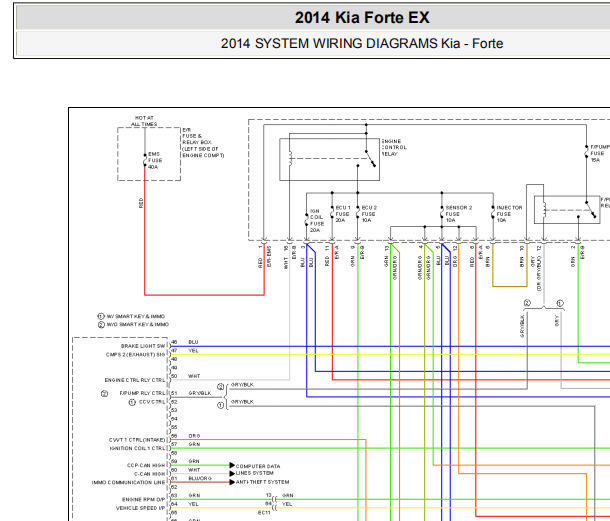The width and height of the screenshot is (610, 521).
Task: Select 'WHT' wire color at pin 50
Action: [x=194, y=376]
